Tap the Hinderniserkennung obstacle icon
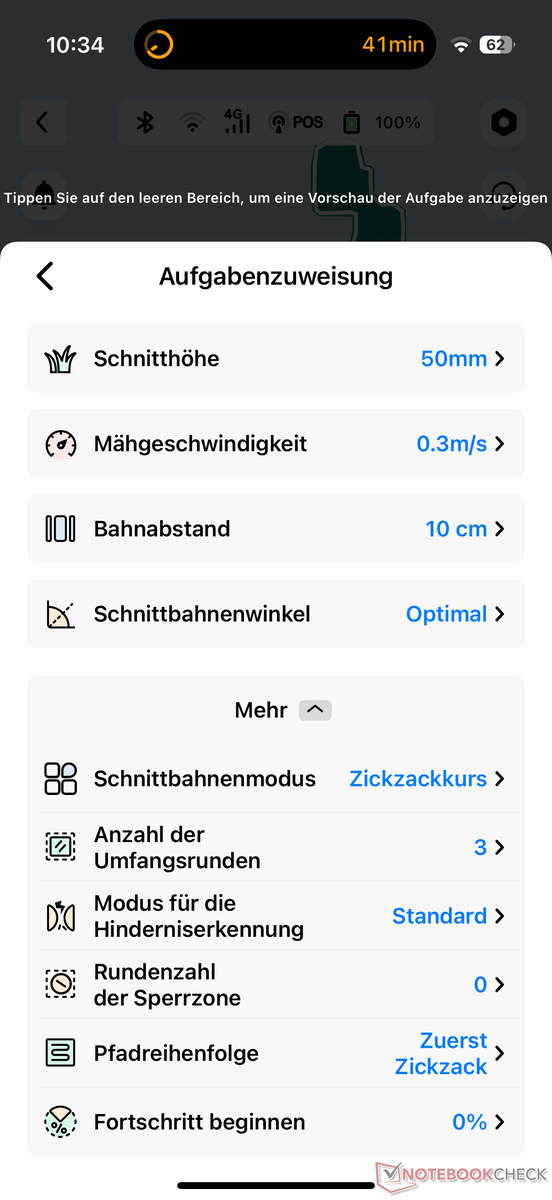This screenshot has width=552, height=1200. click(x=61, y=916)
